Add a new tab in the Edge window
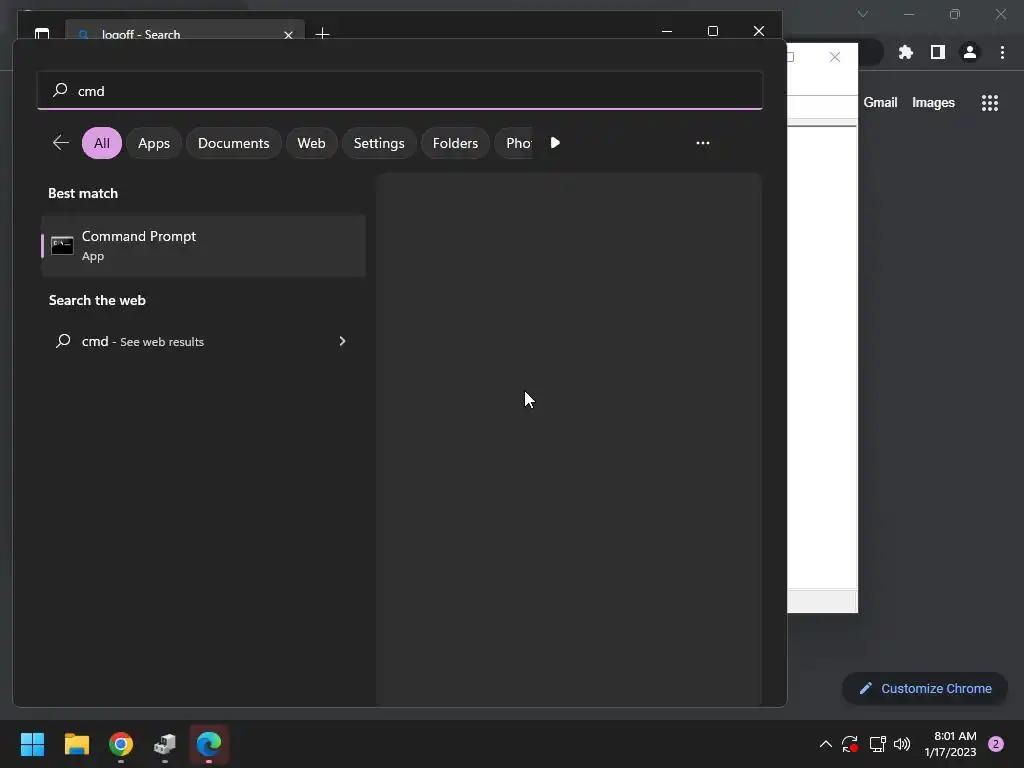 click(322, 33)
